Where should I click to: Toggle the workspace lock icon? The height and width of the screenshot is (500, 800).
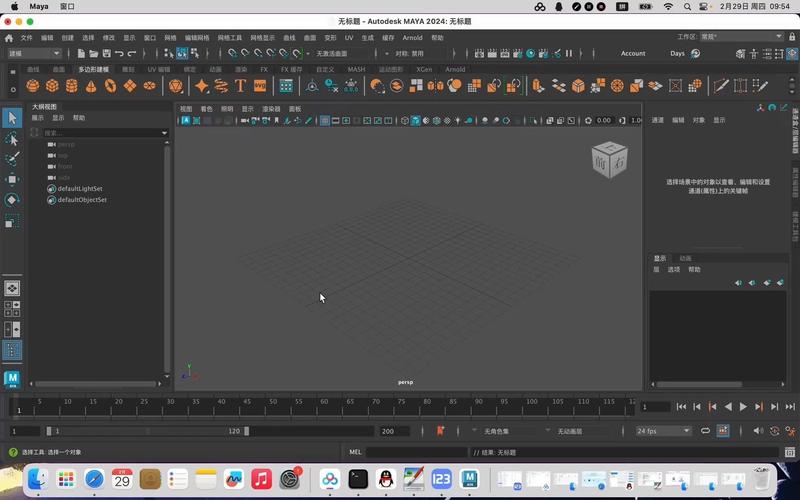(790, 38)
